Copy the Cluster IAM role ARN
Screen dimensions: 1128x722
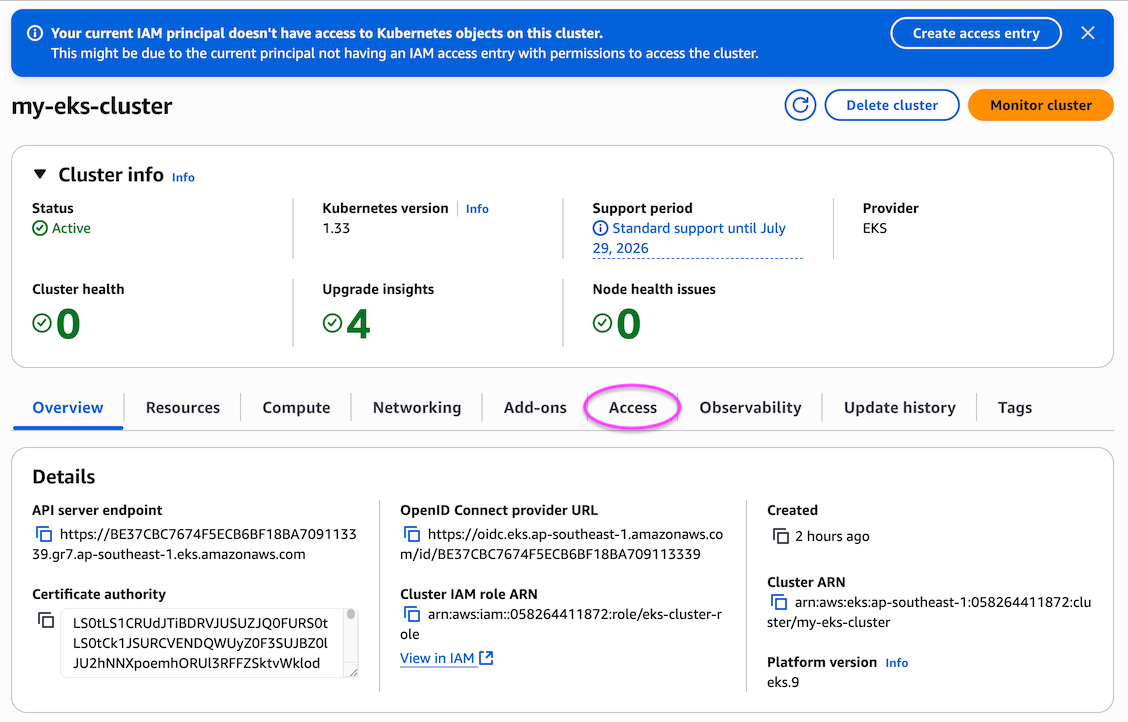pos(411,614)
